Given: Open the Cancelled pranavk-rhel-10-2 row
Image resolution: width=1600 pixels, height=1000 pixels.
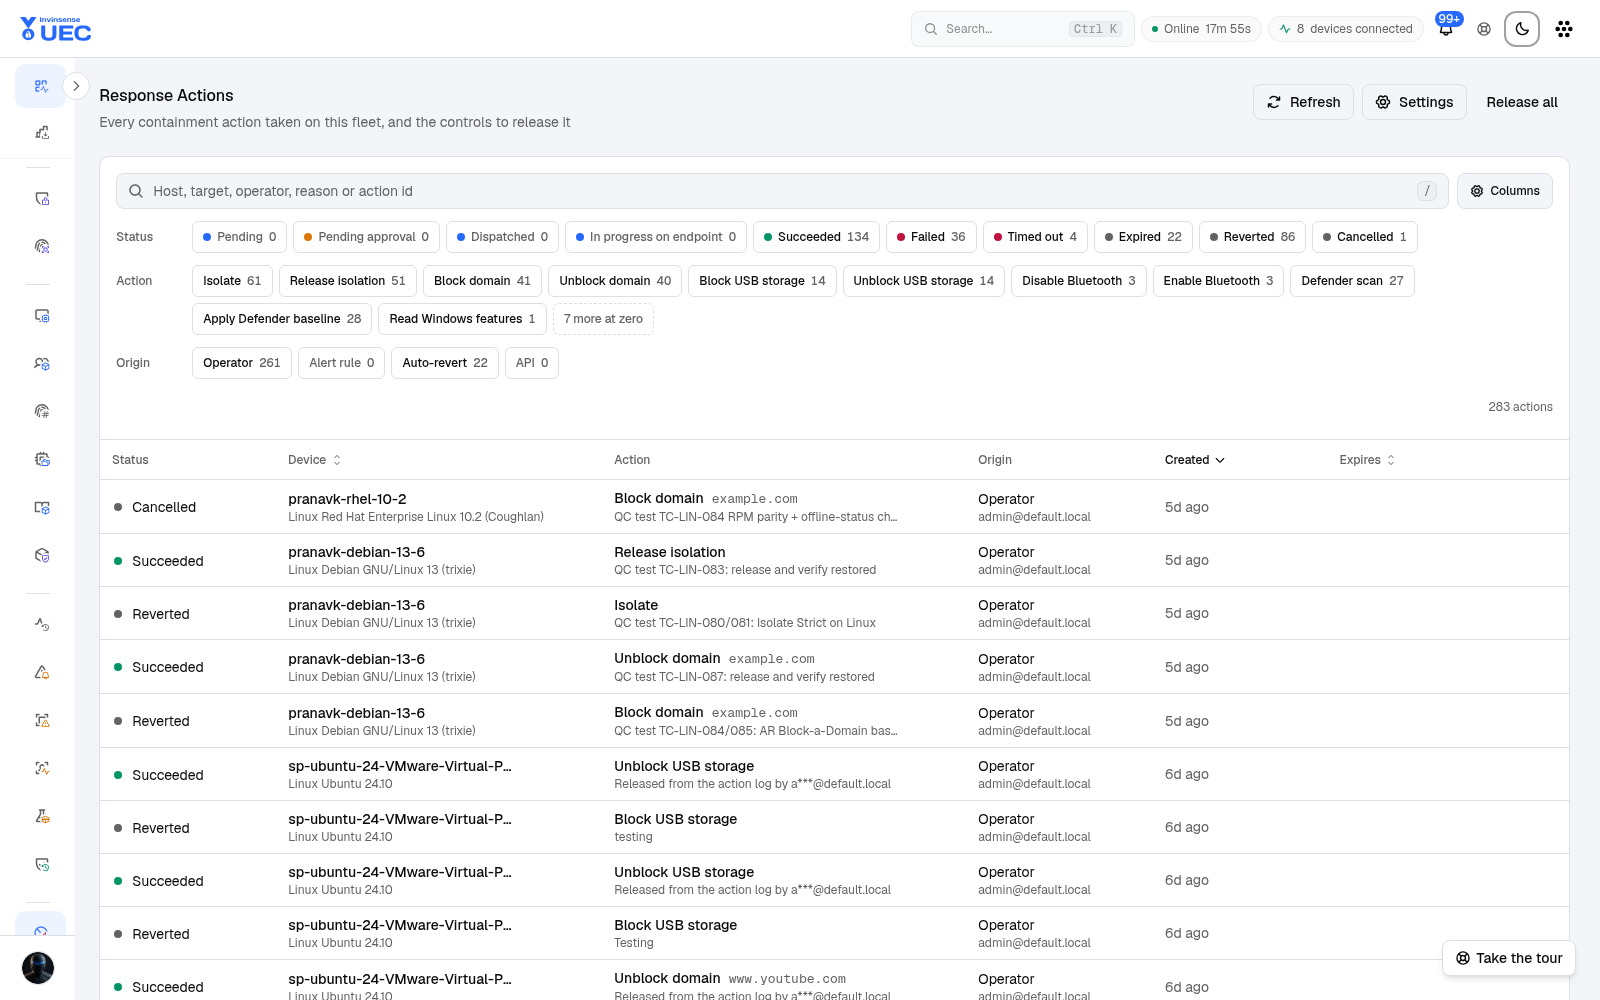Looking at the screenshot, I should [834, 507].
